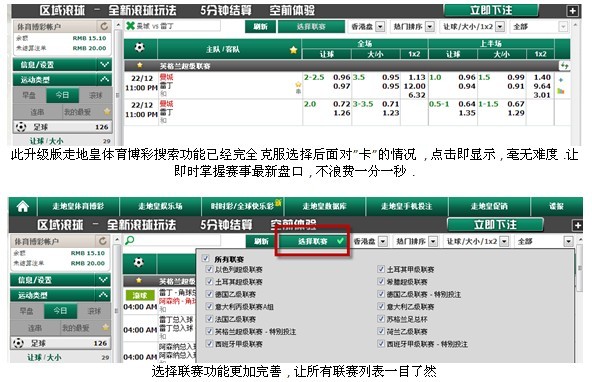Click 立即下注 in the odds-table panel banner
Viewport: 592px width, 382px height.
[491, 11]
